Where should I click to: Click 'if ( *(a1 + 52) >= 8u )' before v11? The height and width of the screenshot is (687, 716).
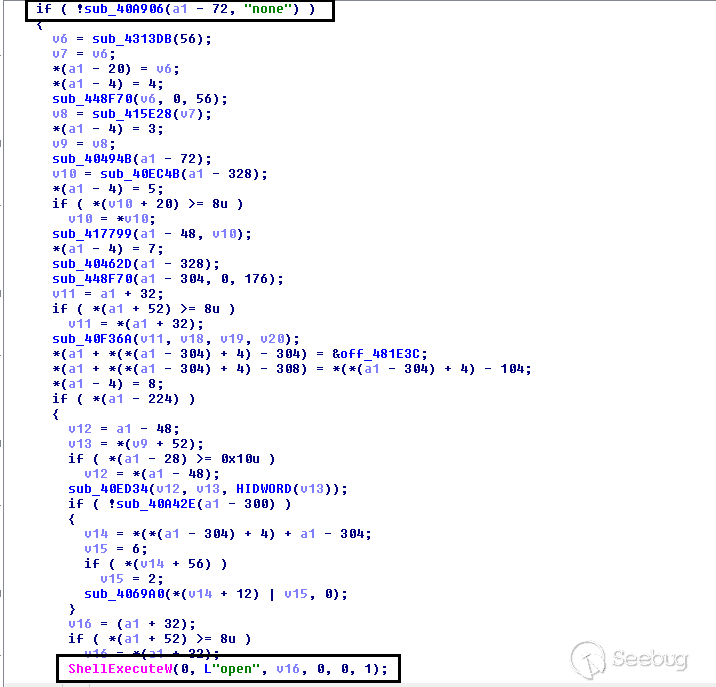pyautogui.click(x=143, y=309)
